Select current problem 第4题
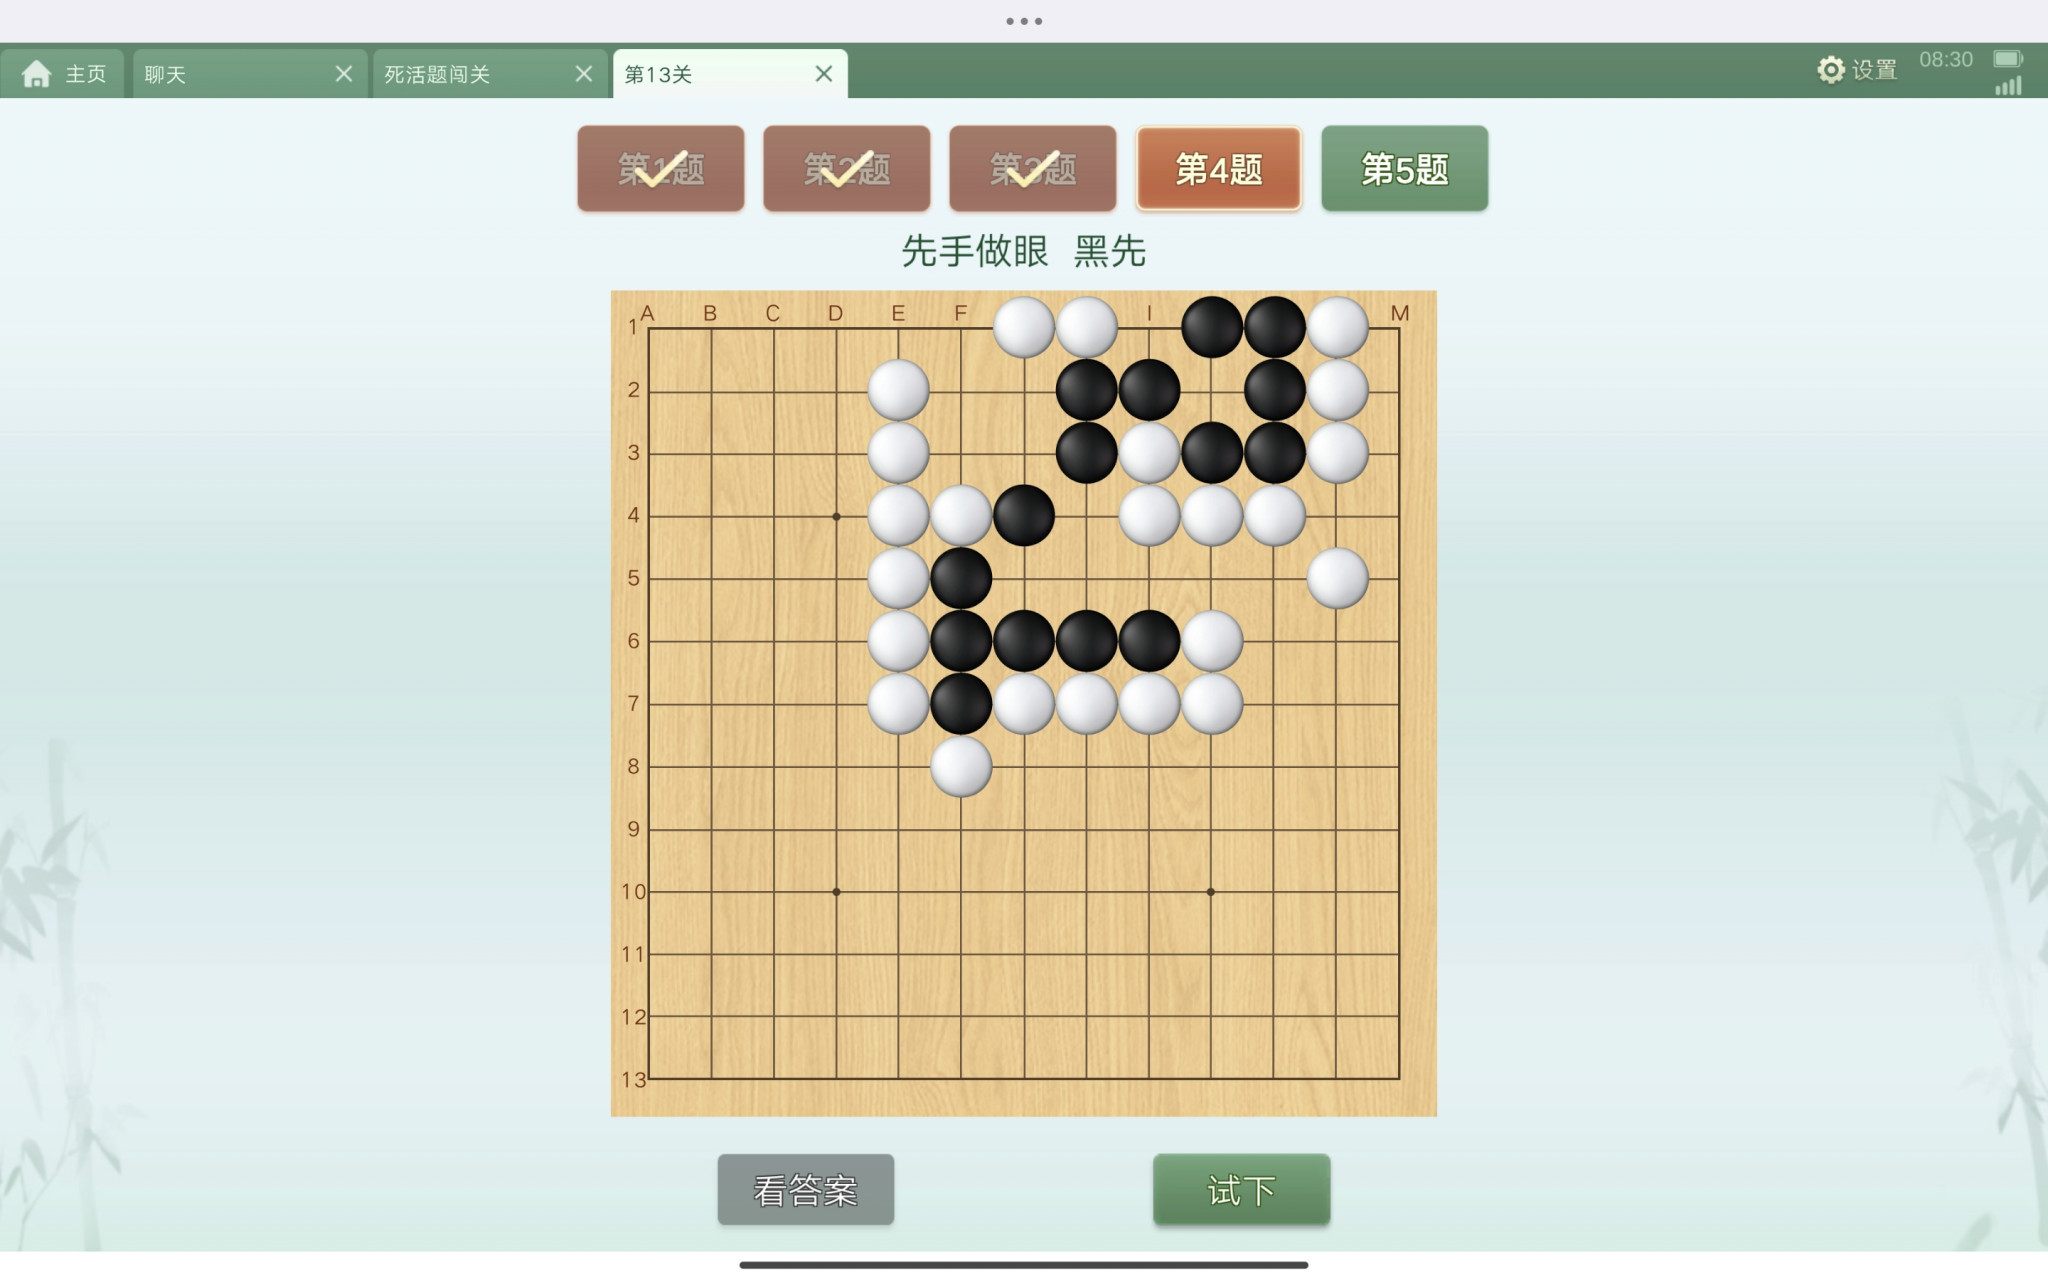The height and width of the screenshot is (1280, 2048). (1219, 168)
